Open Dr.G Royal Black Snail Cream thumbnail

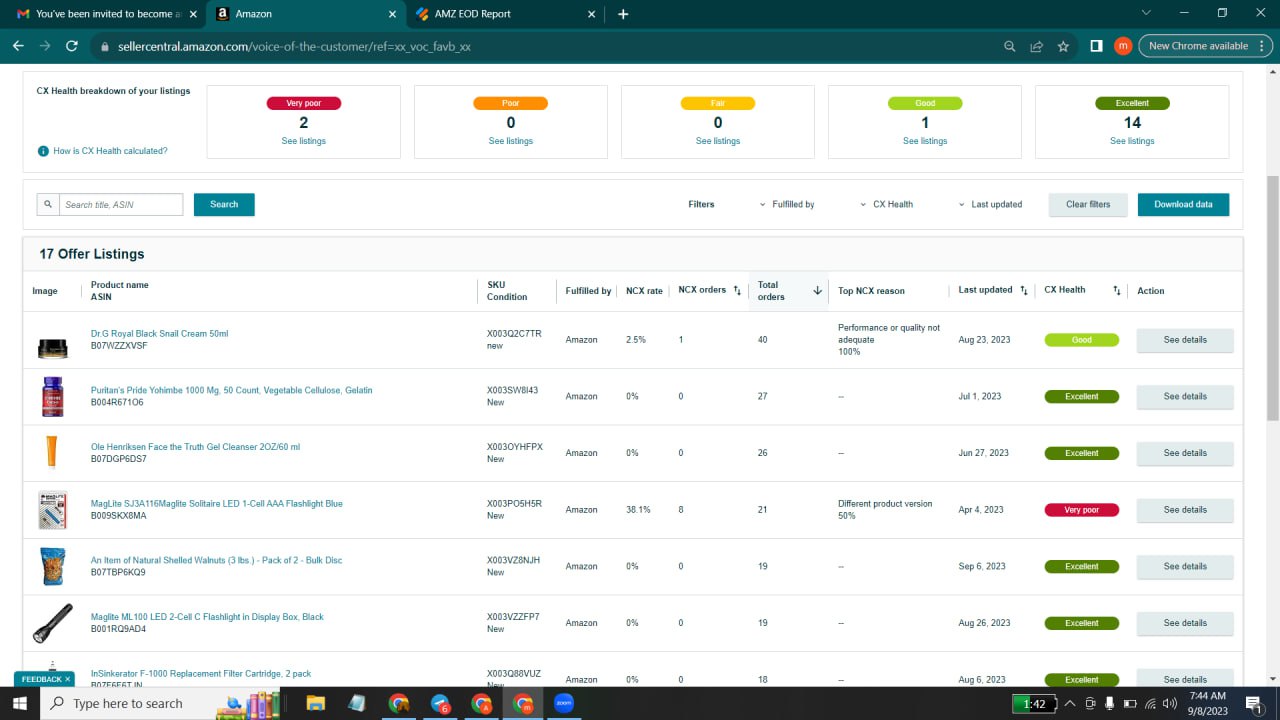tap(52, 348)
